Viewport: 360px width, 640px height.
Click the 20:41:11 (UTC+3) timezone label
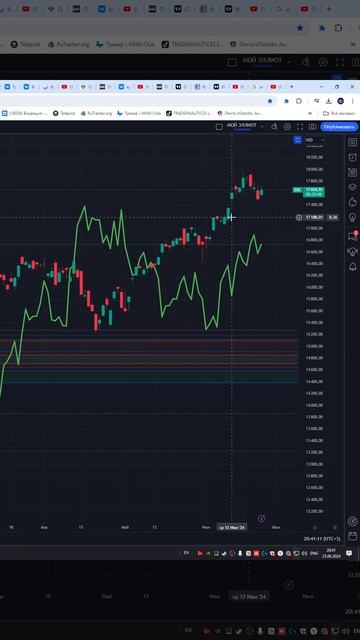(x=322, y=539)
